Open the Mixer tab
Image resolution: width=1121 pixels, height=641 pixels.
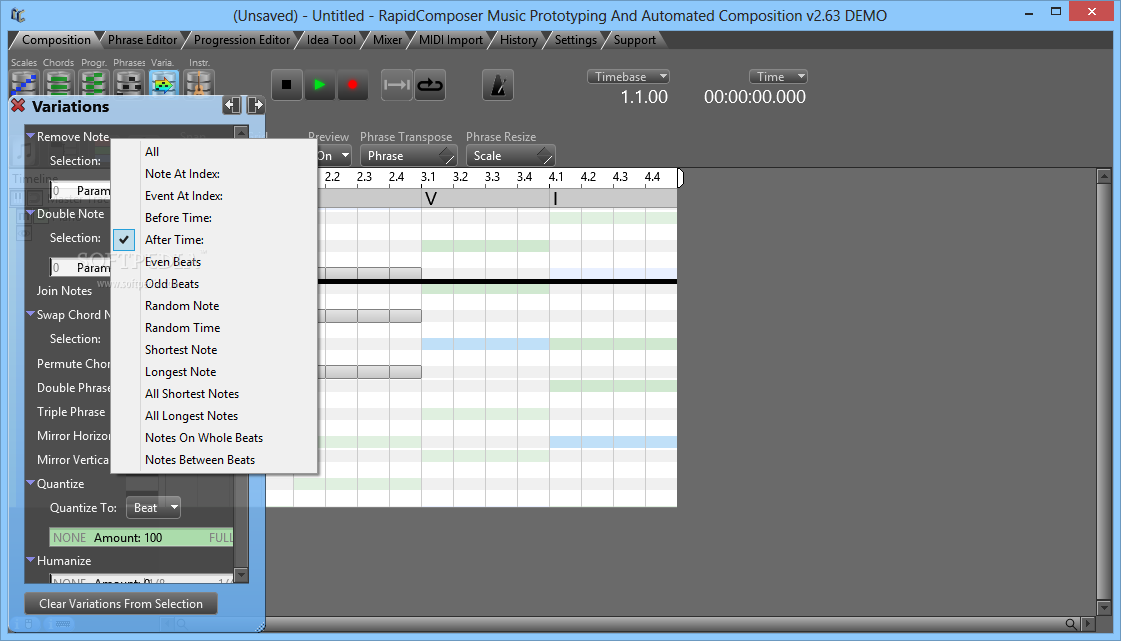click(x=387, y=40)
